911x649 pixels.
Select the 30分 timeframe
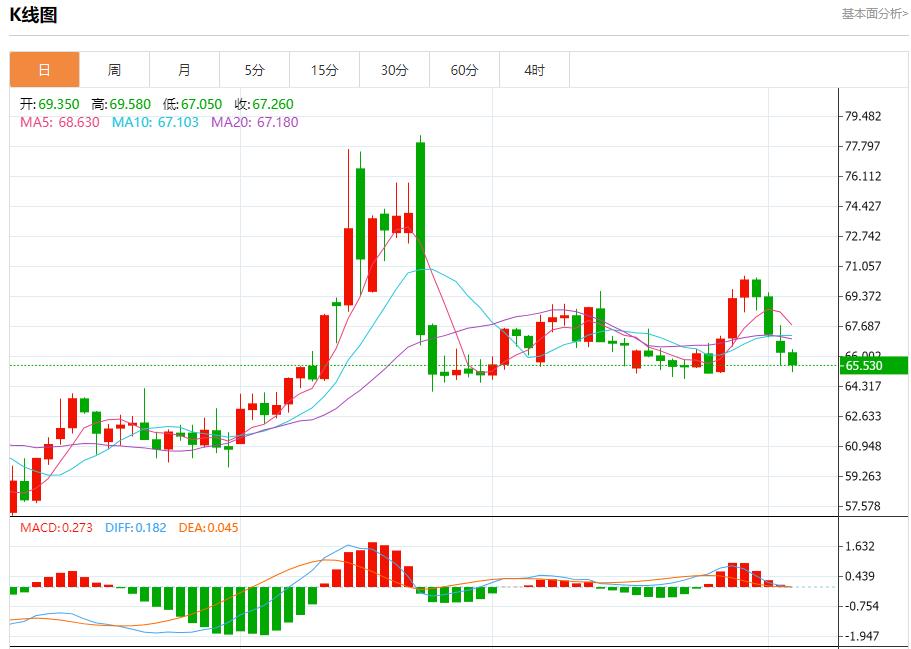pos(394,69)
